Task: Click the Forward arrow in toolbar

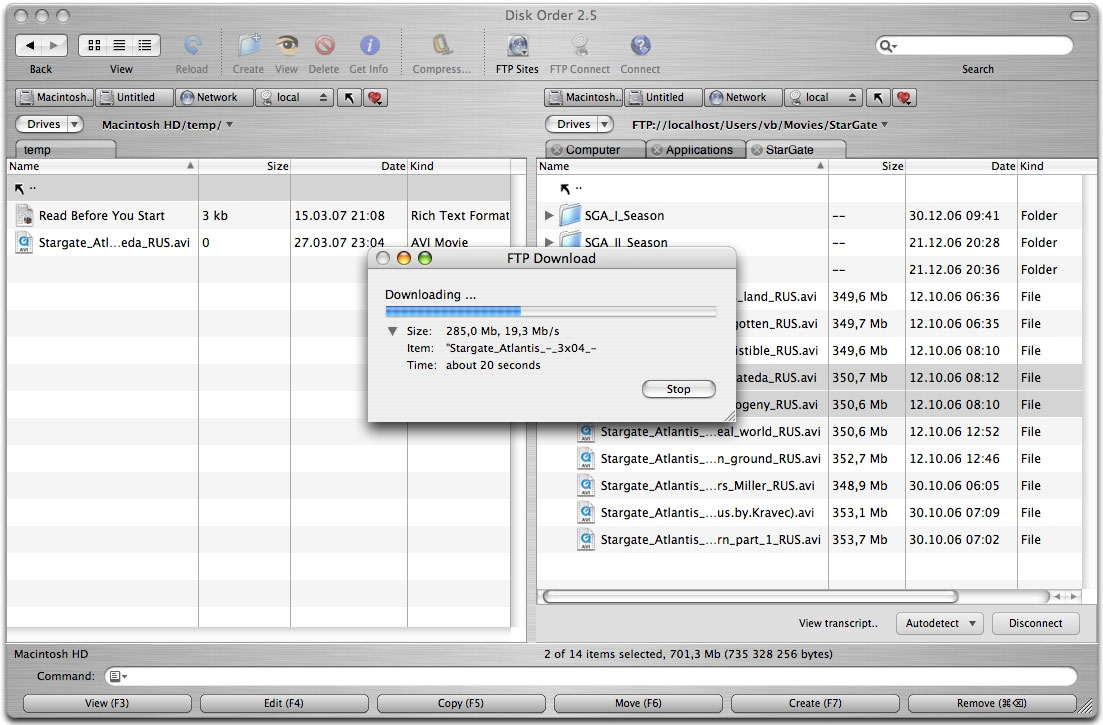Action: click(54, 46)
